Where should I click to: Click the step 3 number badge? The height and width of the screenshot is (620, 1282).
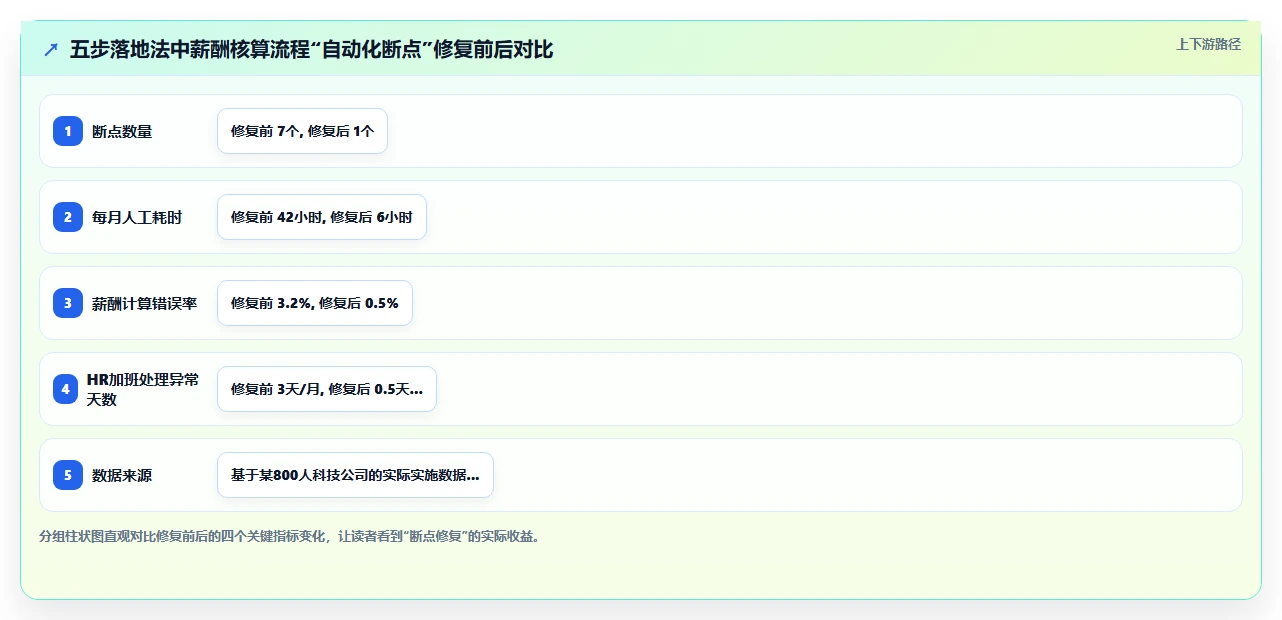tap(68, 303)
